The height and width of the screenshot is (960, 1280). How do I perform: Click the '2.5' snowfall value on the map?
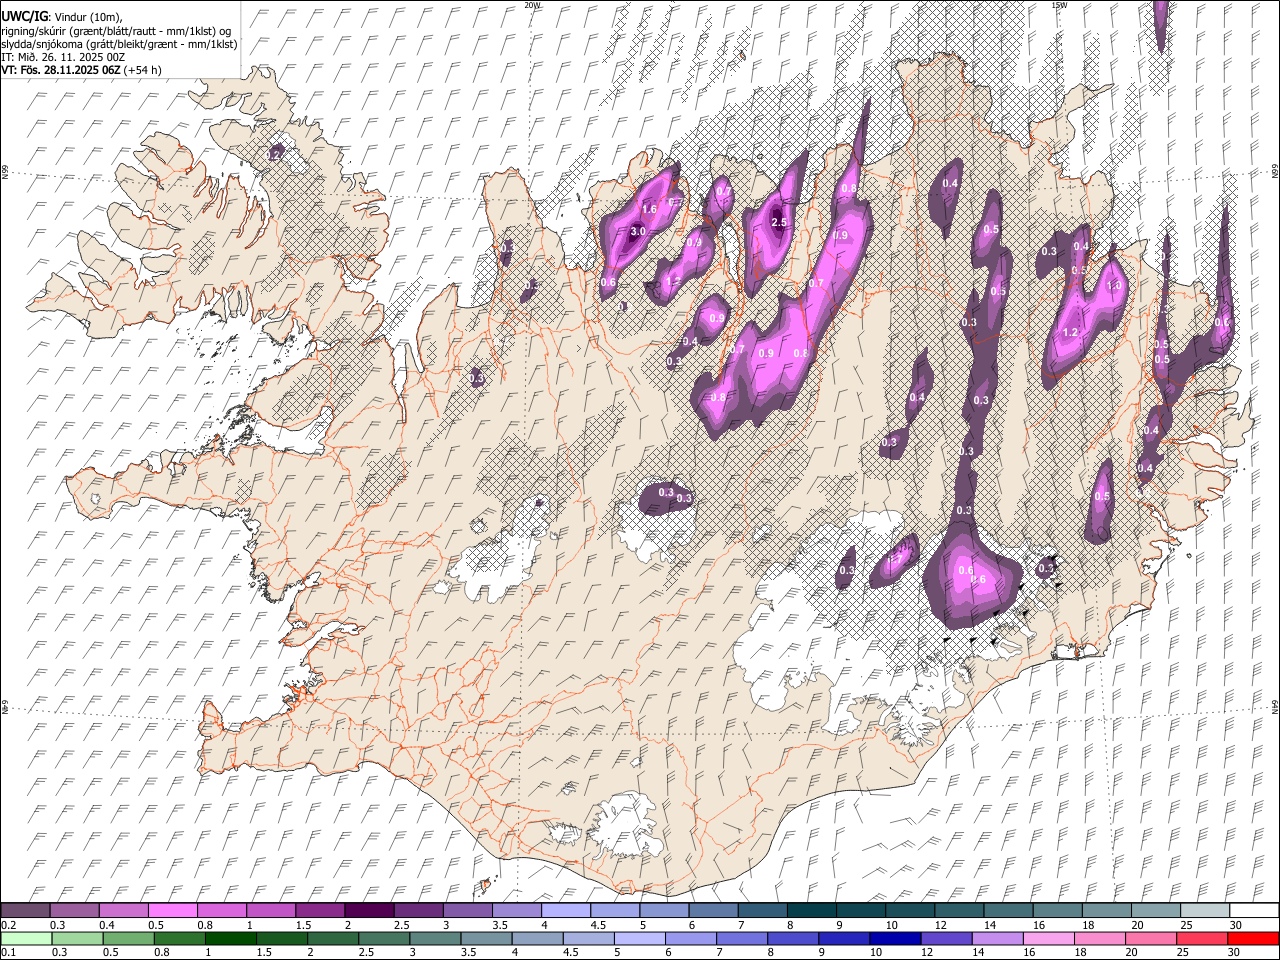click(780, 222)
